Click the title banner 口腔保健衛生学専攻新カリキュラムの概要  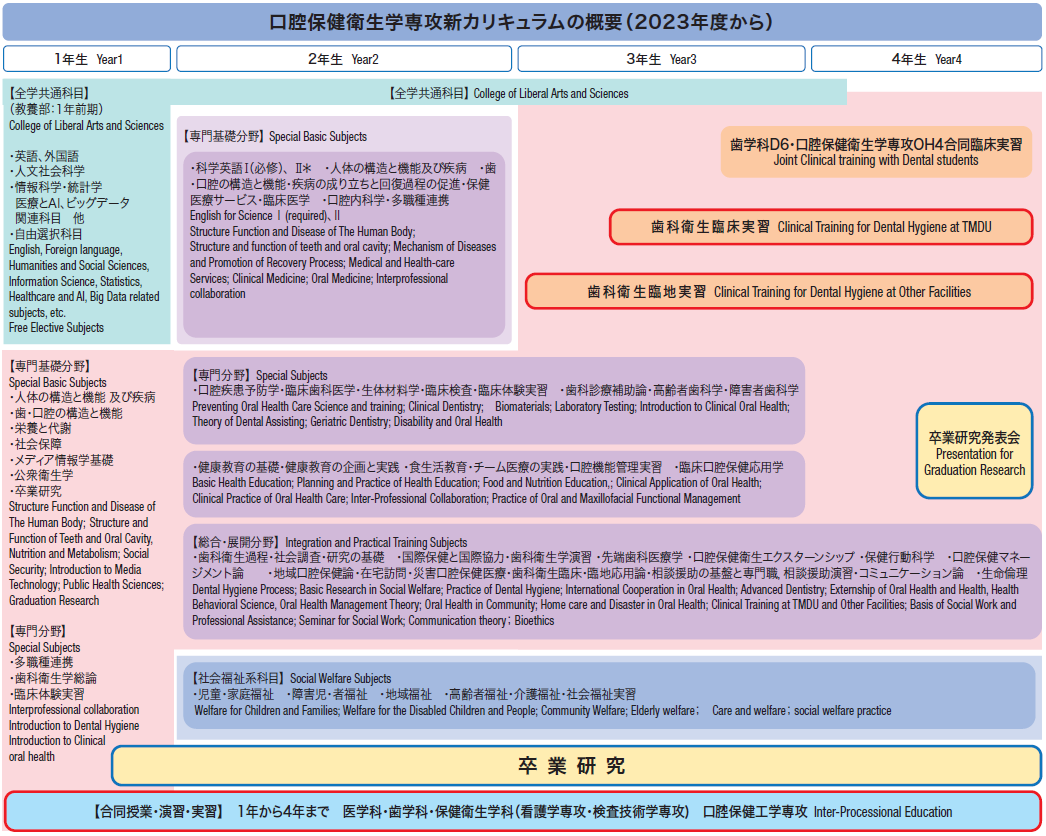tap(522, 22)
